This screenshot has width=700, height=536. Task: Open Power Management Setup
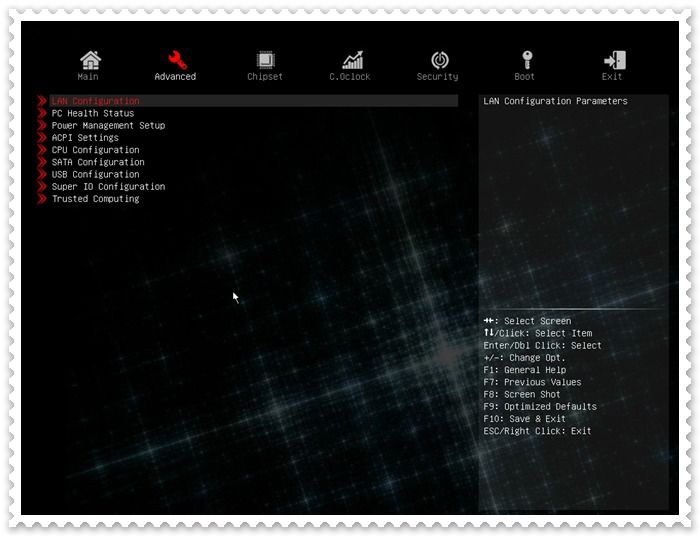coord(108,125)
